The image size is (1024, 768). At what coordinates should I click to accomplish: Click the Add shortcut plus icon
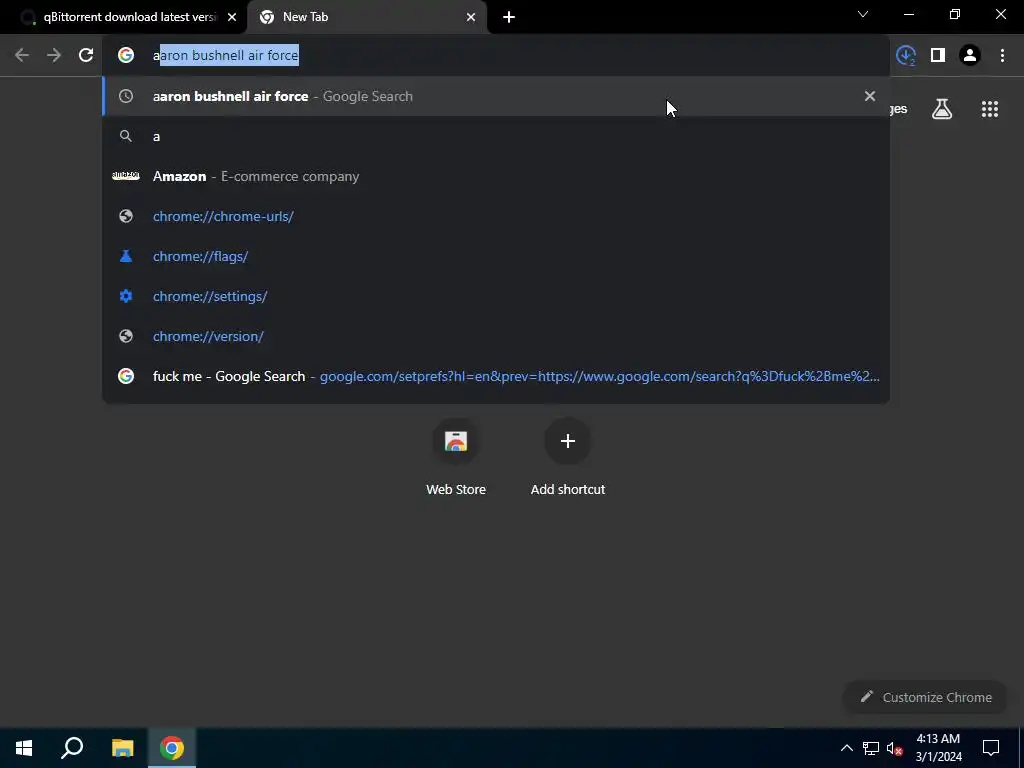point(568,441)
